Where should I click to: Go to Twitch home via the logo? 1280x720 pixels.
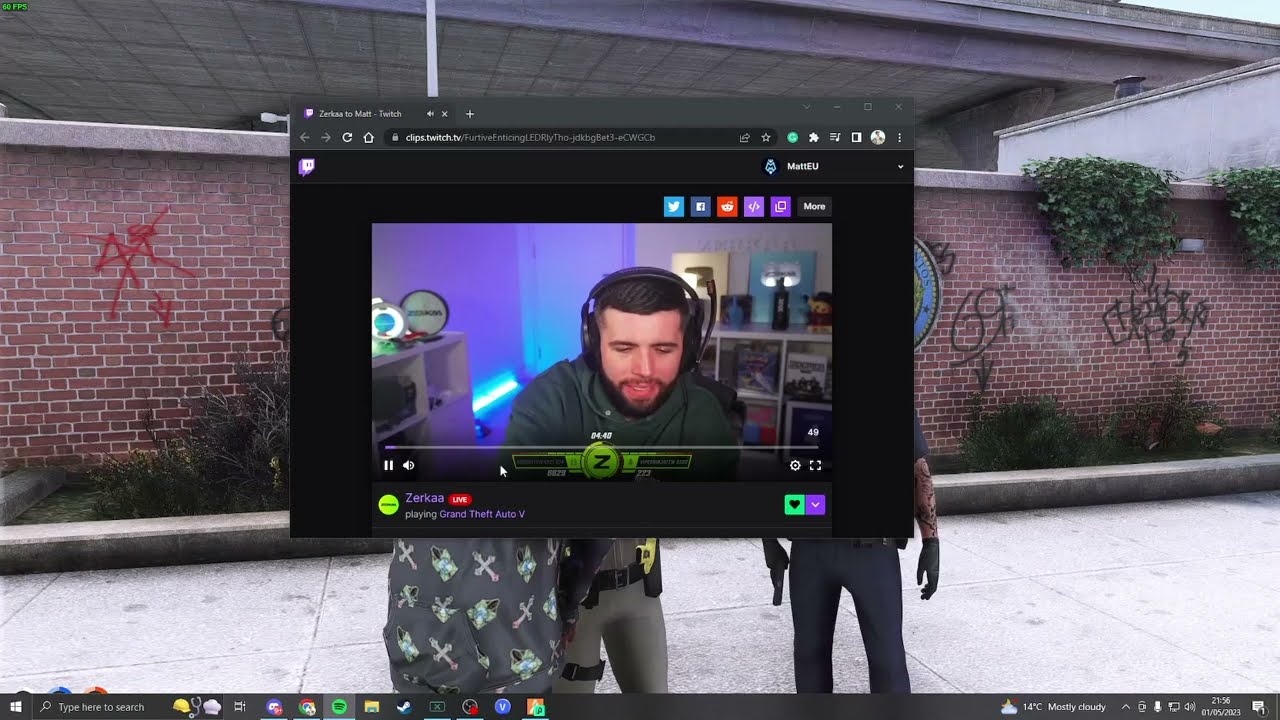click(x=306, y=167)
